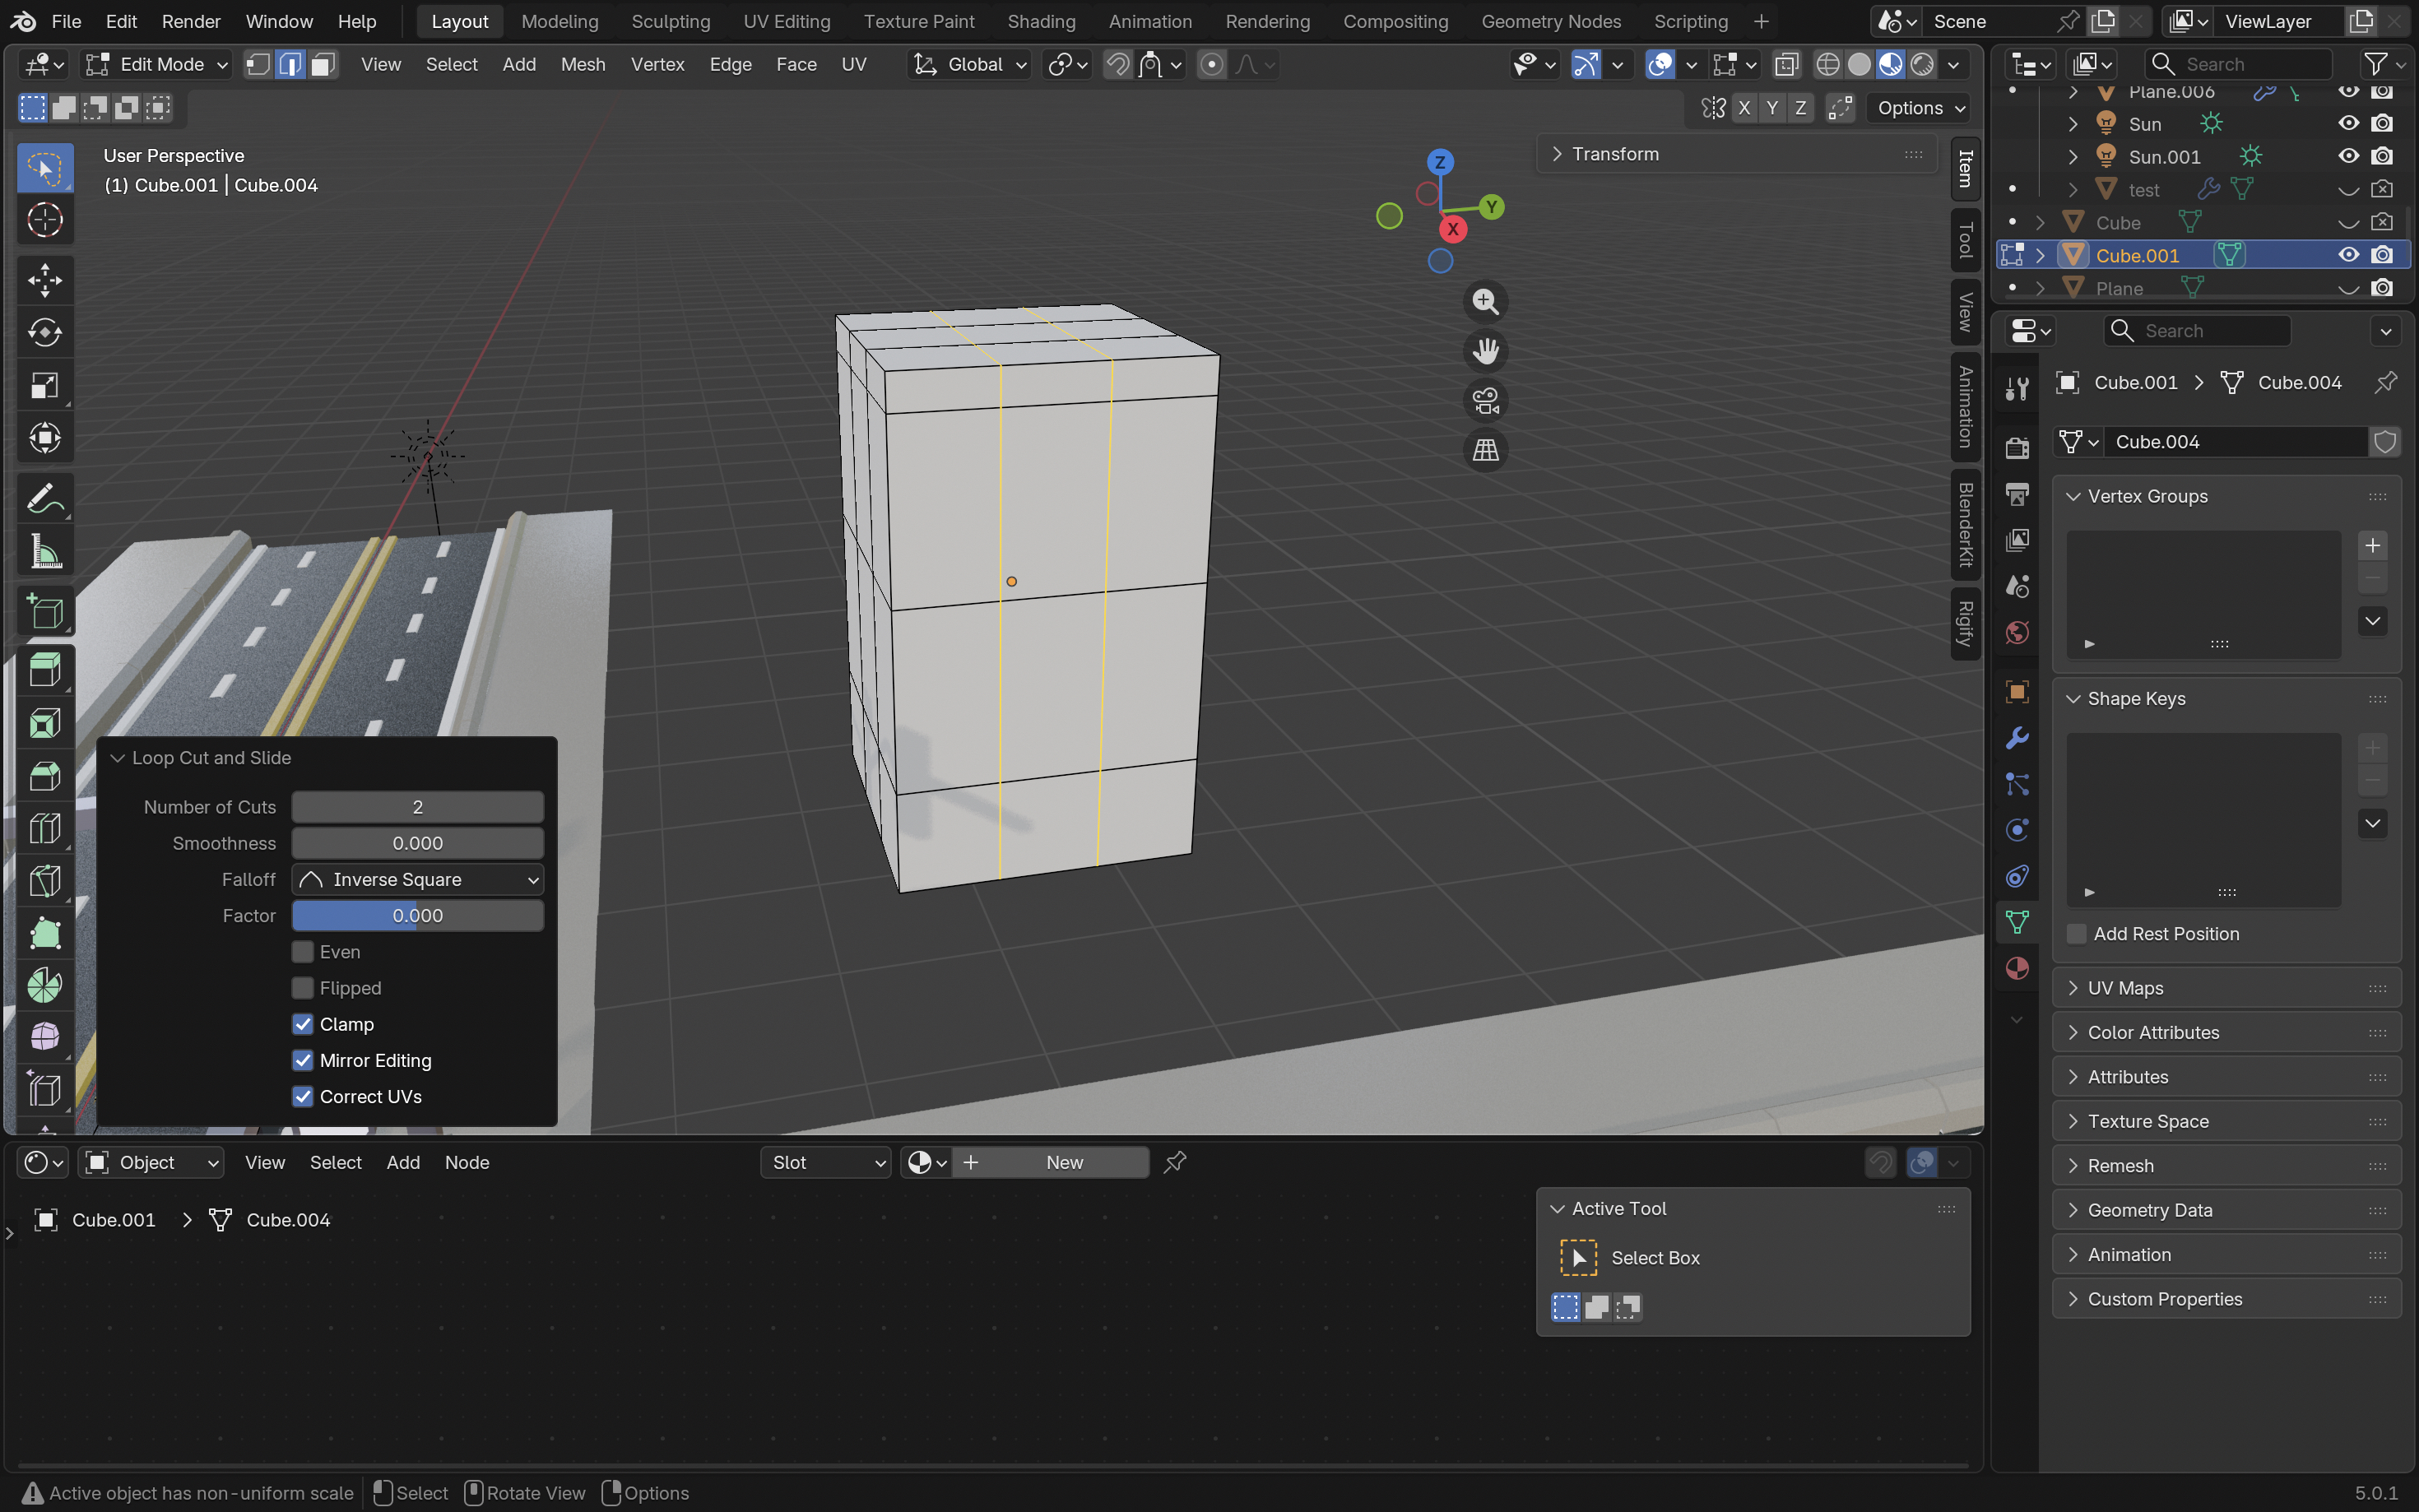Disable Mirror Editing checkbox
2419x1512 pixels.
(x=303, y=1060)
